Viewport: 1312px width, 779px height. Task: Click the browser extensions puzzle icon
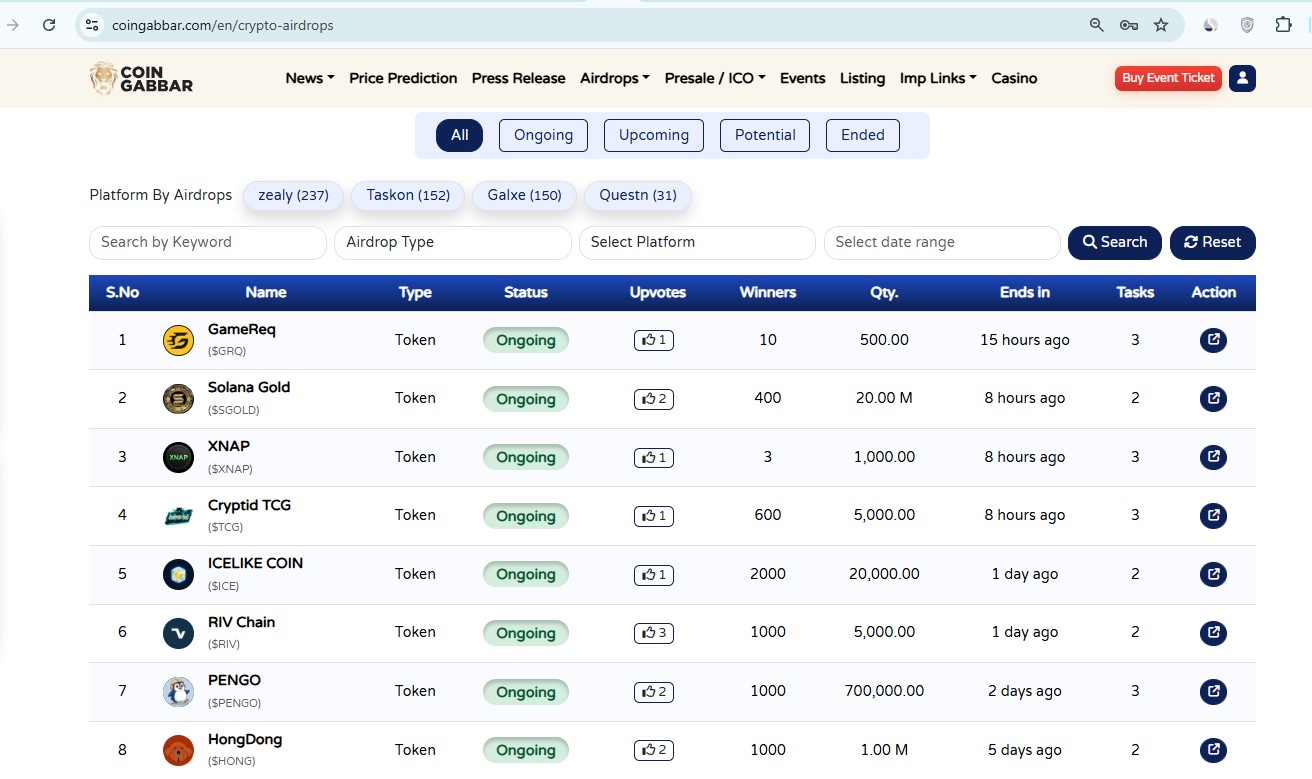tap(1283, 25)
